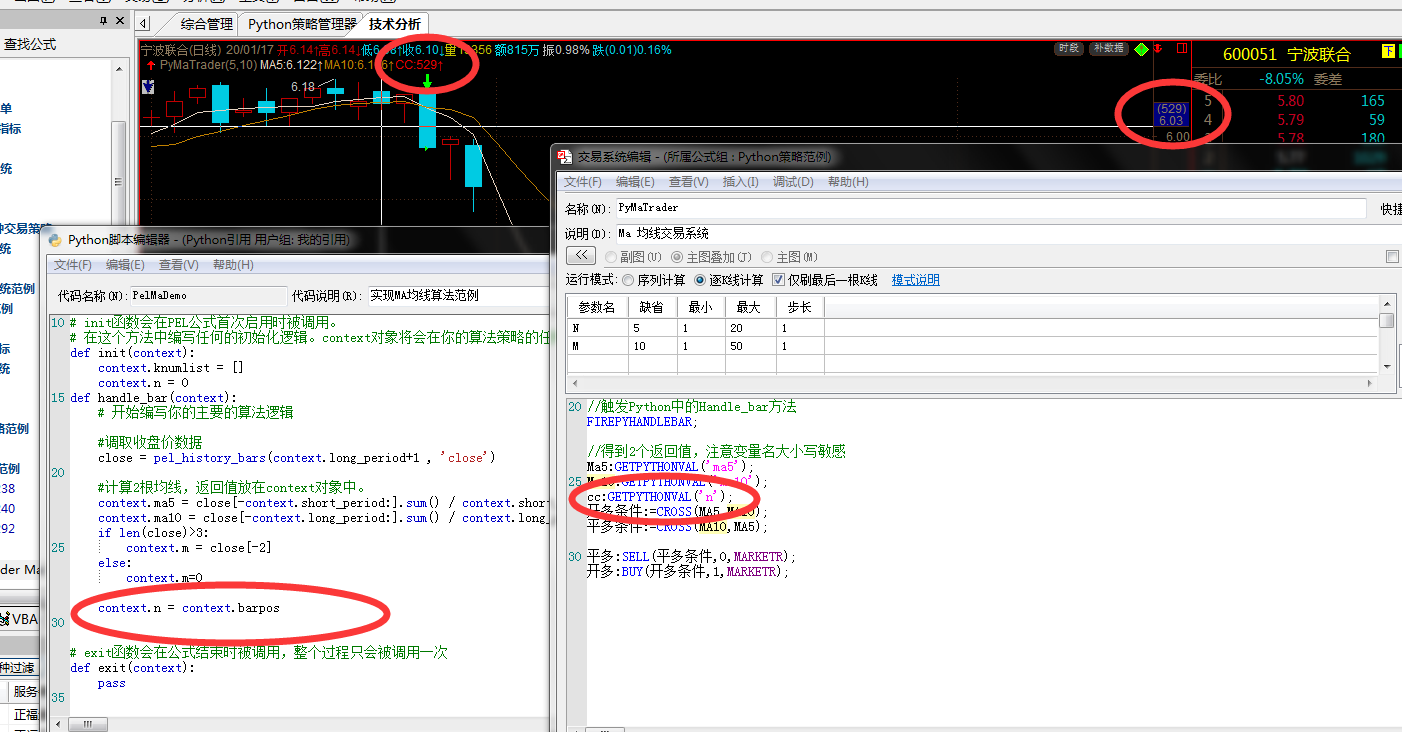Click the 名称(N) field containing PyMaTrader

(990, 208)
